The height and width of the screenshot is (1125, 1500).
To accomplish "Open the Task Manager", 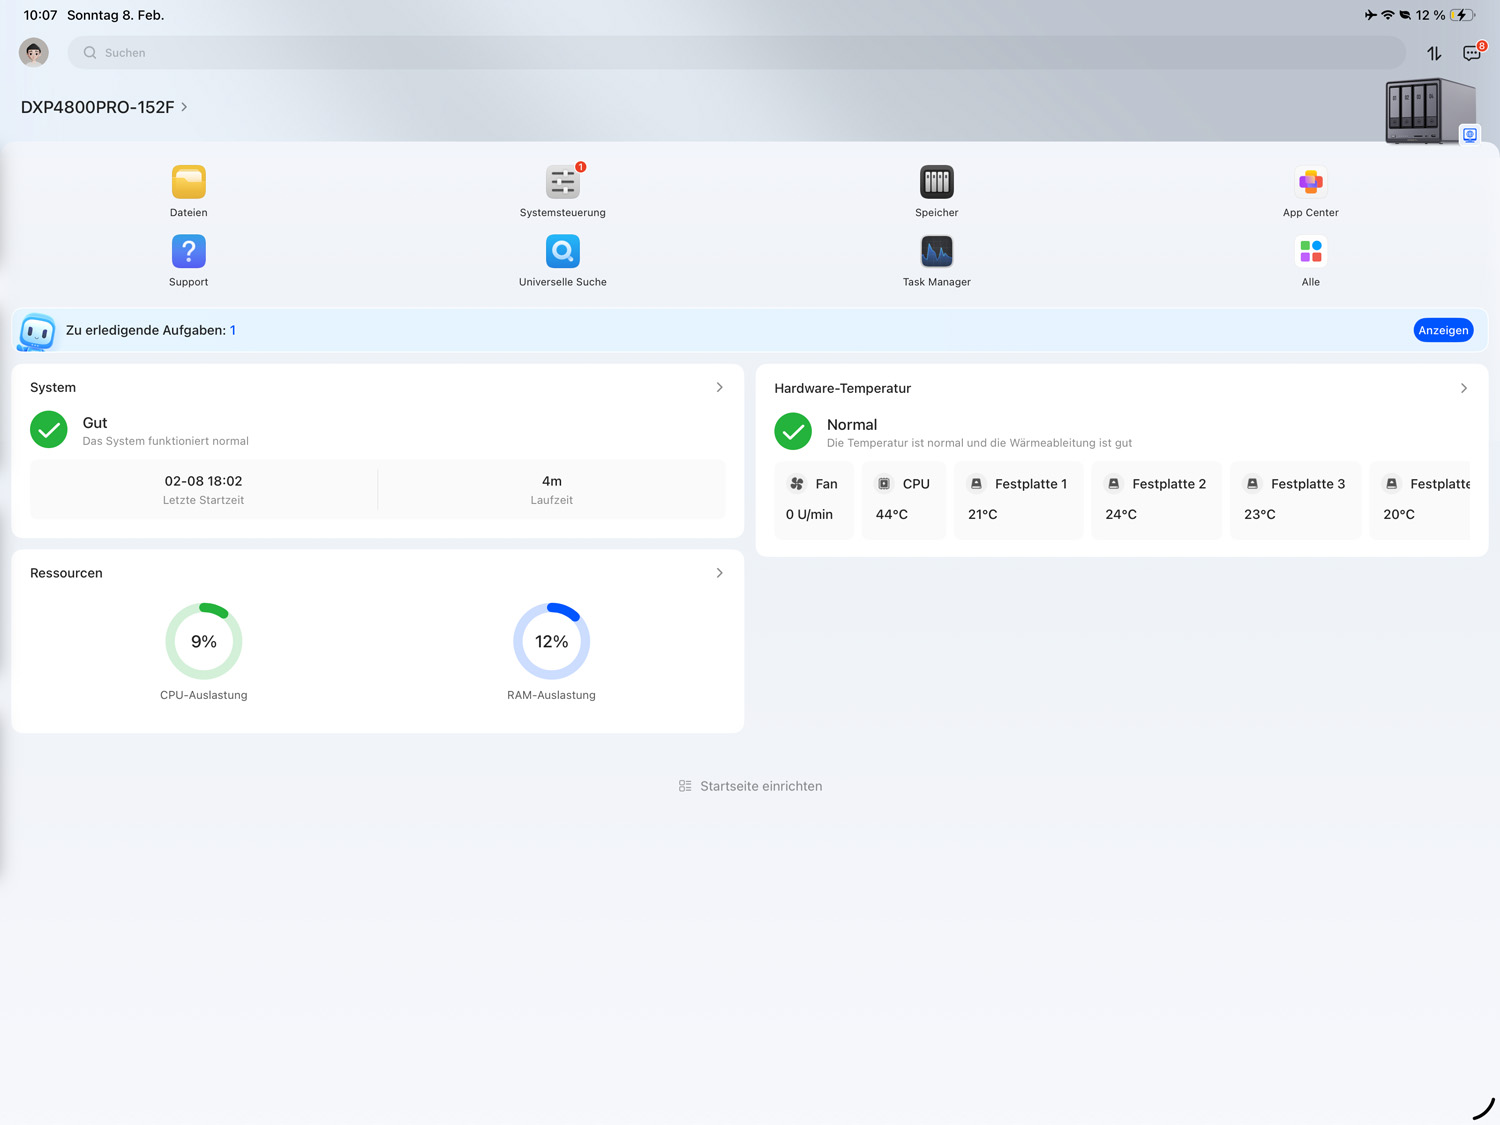I will 936,252.
